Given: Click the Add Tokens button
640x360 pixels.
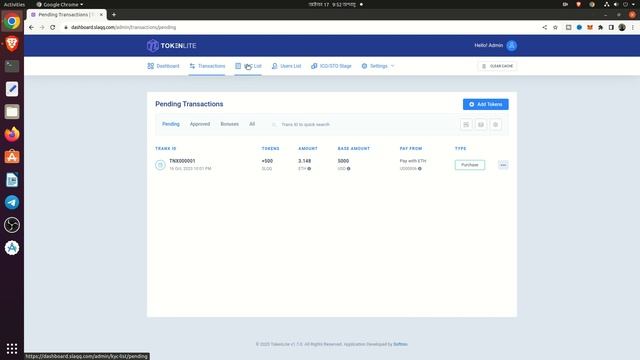Looking at the screenshot, I should coord(486,104).
